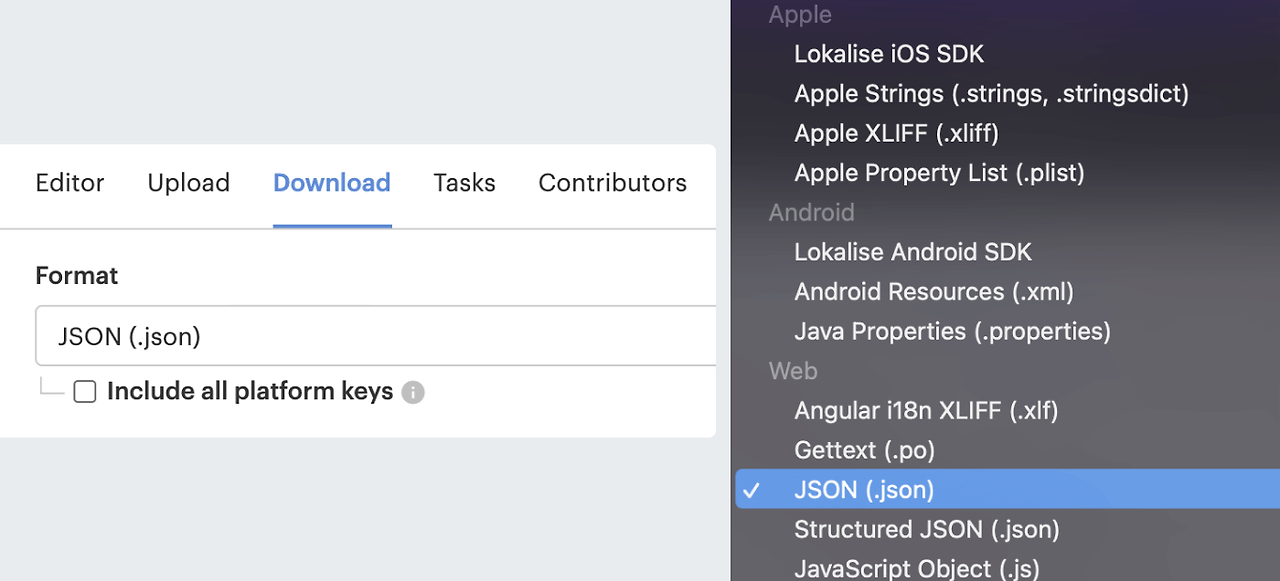
Task: Open the Upload tab
Action: tap(189, 183)
